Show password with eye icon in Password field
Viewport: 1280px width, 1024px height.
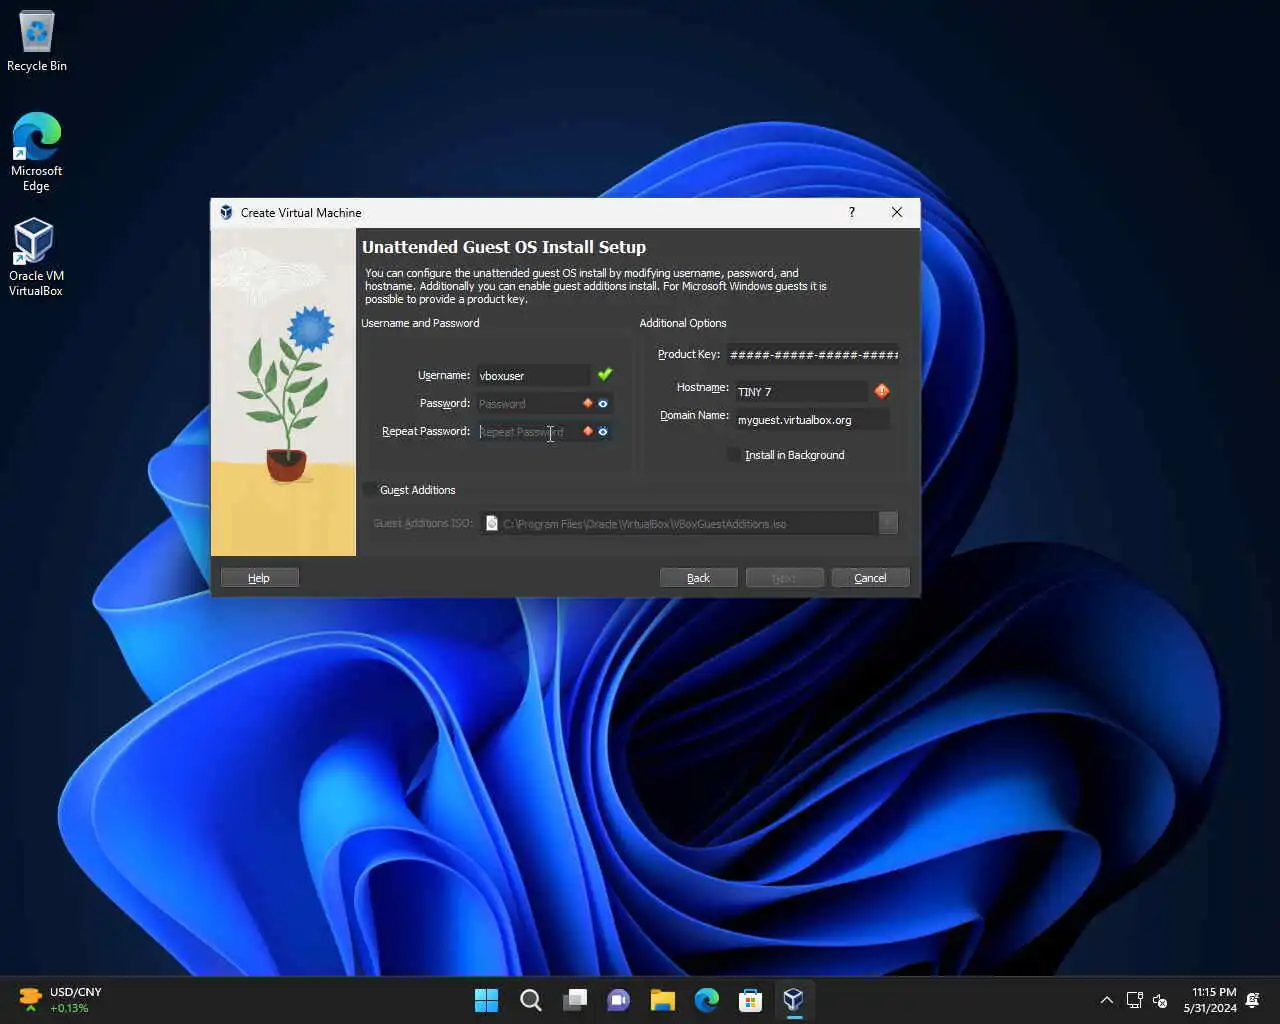pyautogui.click(x=603, y=403)
